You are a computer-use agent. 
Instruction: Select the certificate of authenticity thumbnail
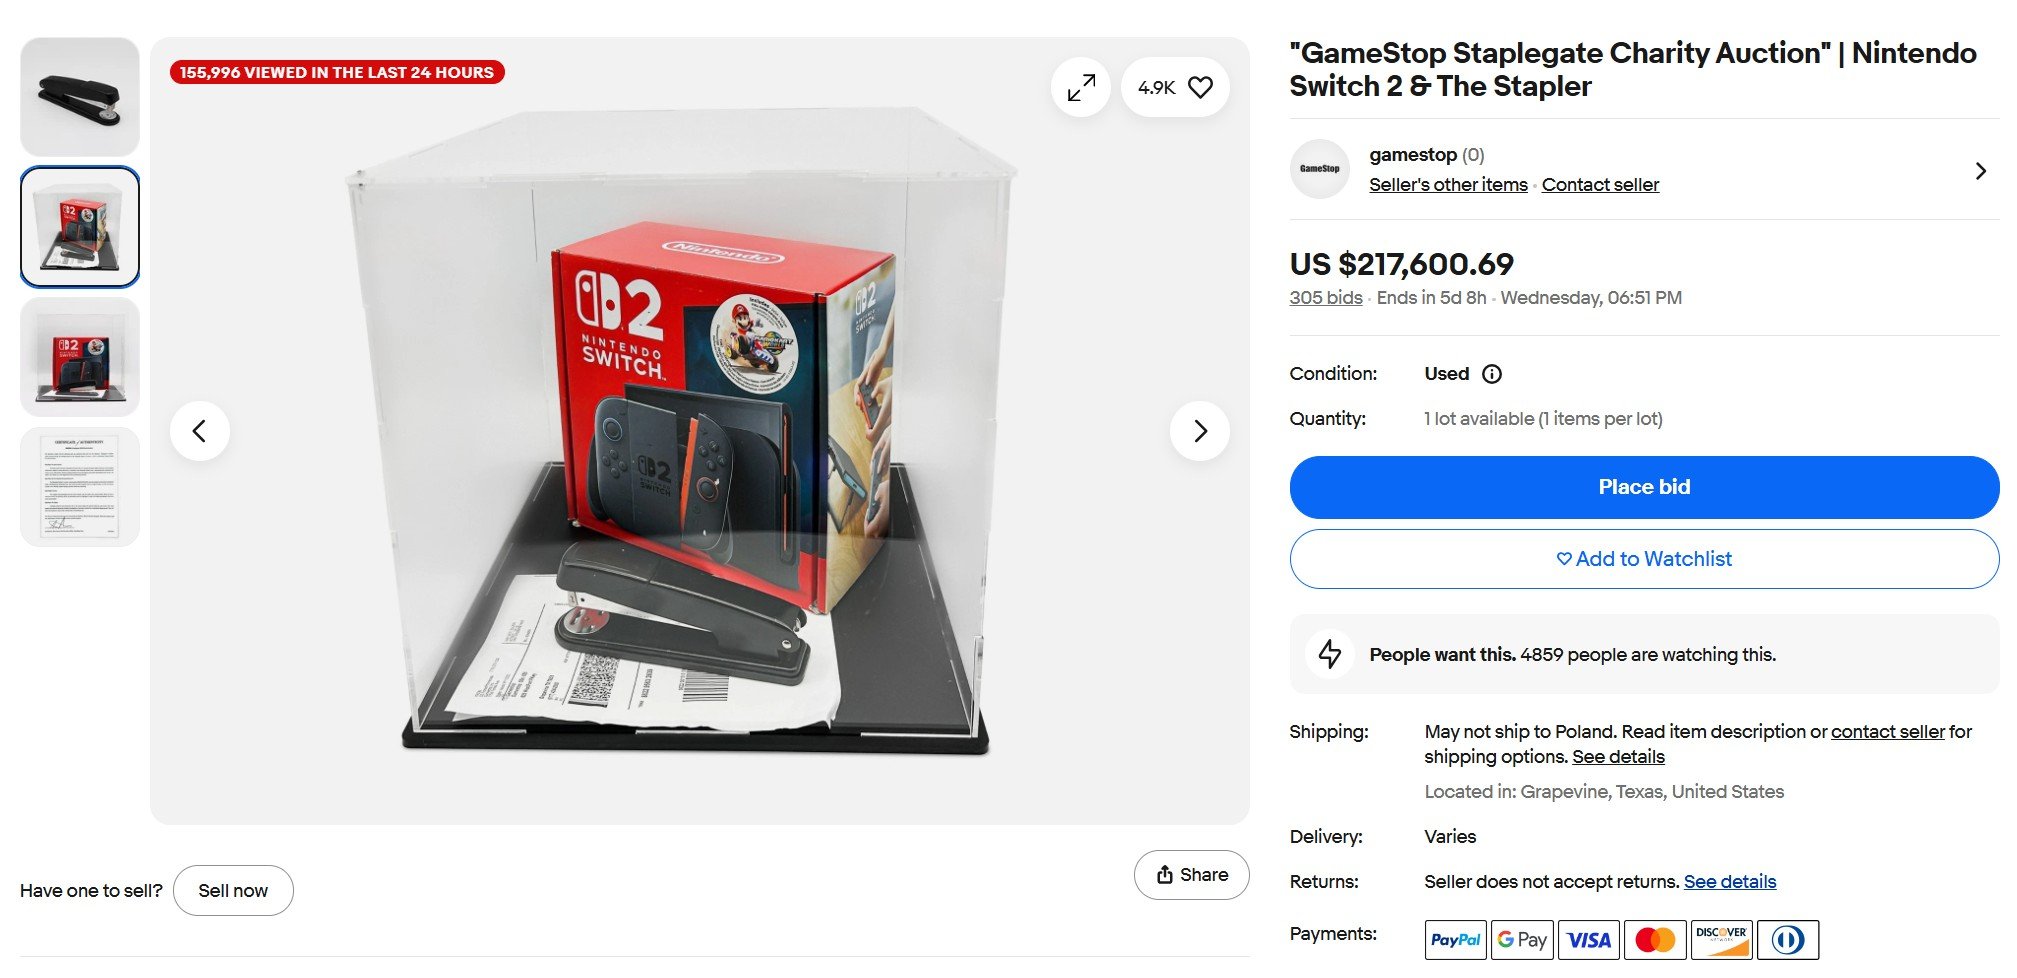click(x=80, y=487)
